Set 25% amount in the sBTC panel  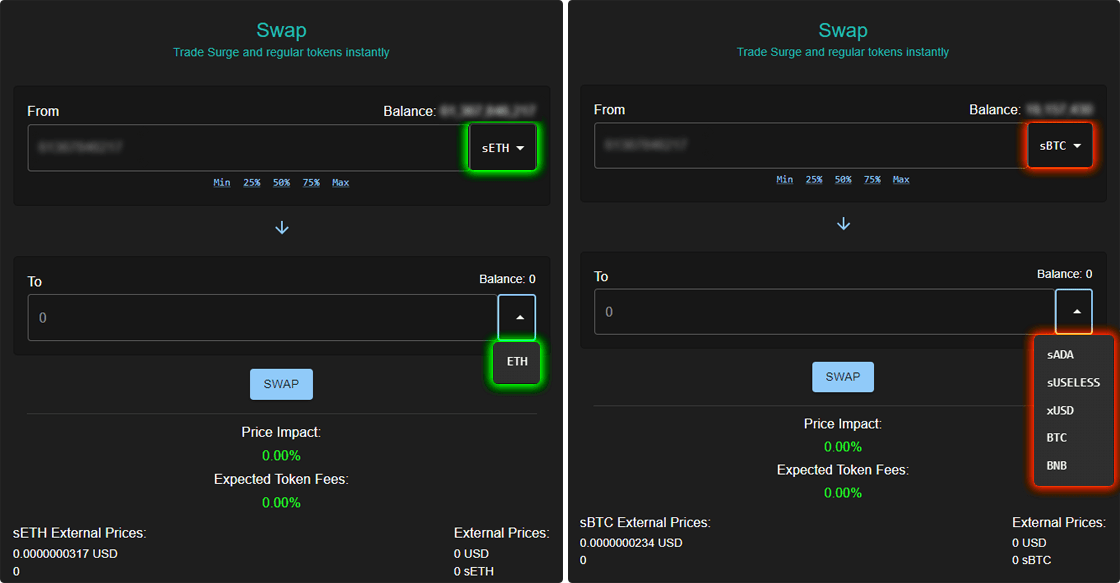pyautogui.click(x=814, y=180)
